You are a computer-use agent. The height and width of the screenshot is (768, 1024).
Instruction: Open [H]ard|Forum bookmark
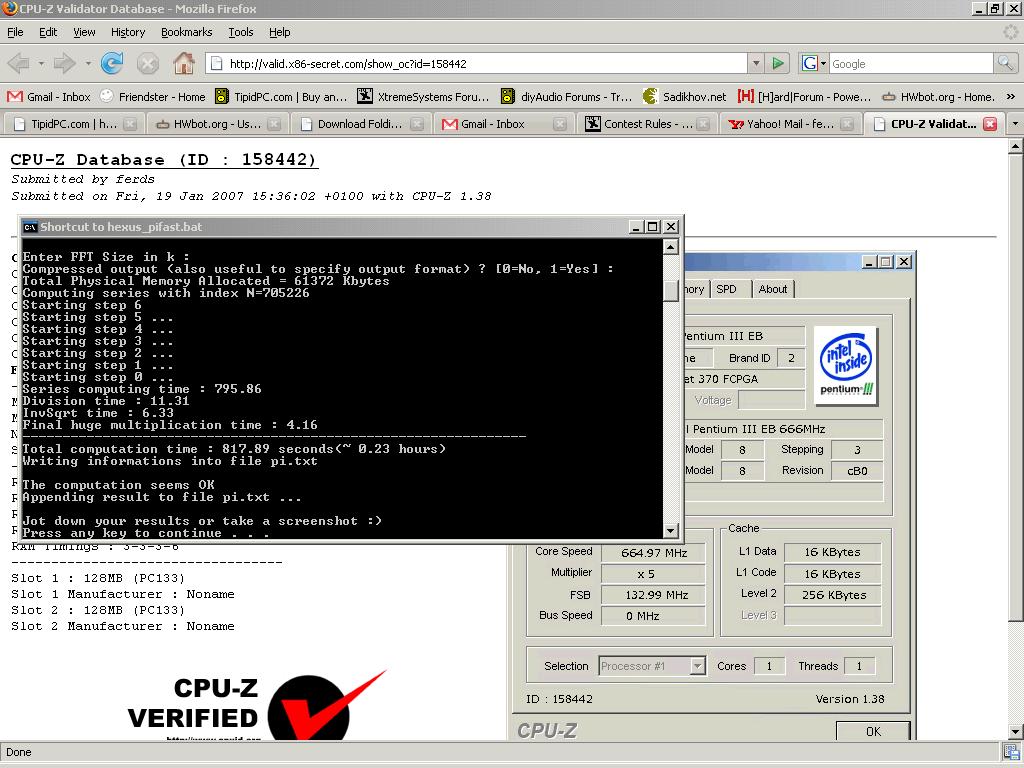tap(804, 97)
